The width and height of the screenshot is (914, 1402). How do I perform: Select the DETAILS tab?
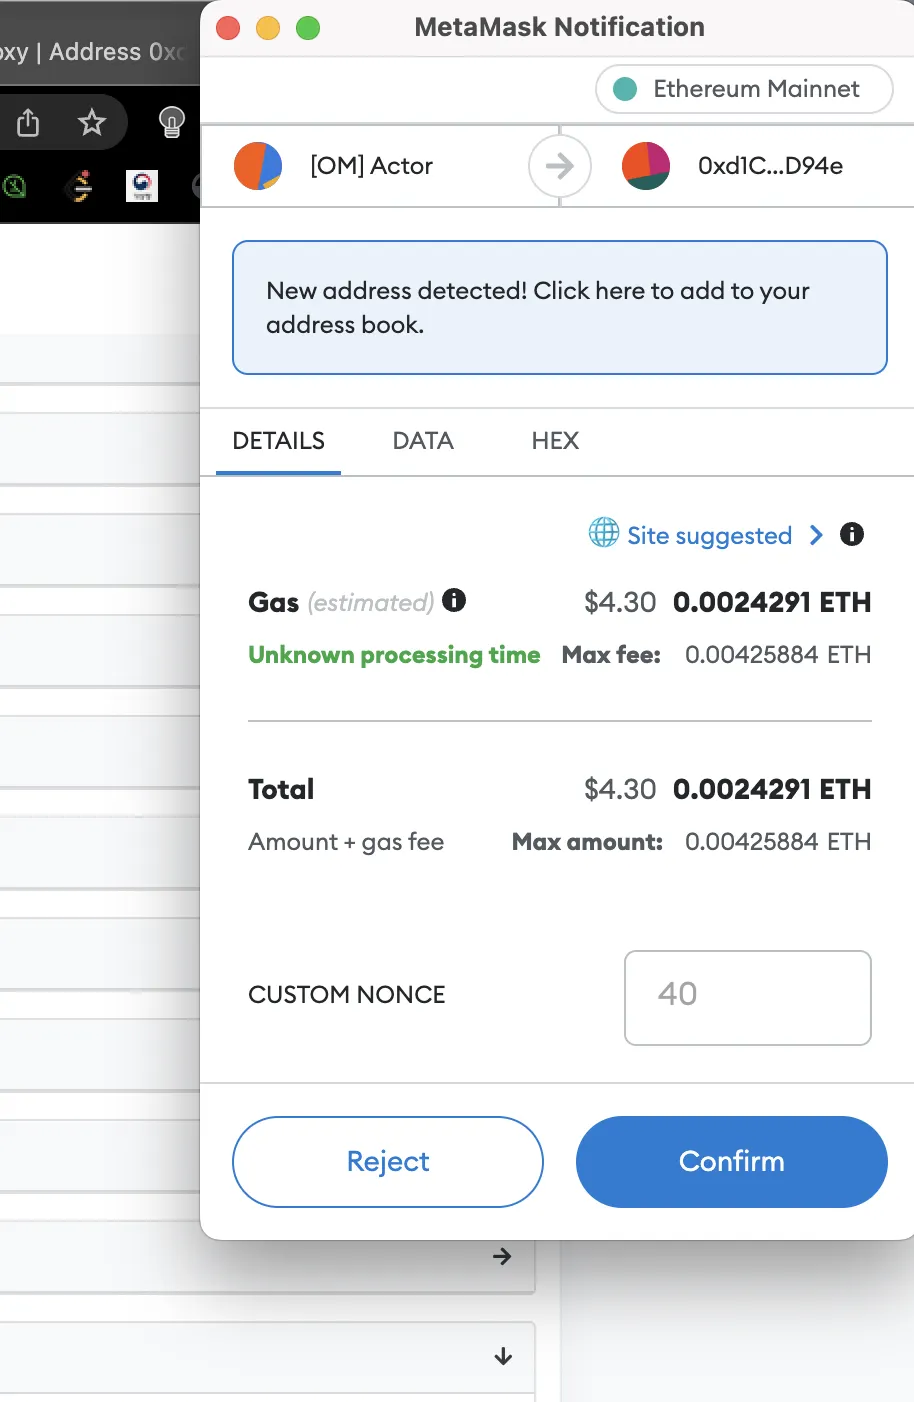click(x=278, y=441)
